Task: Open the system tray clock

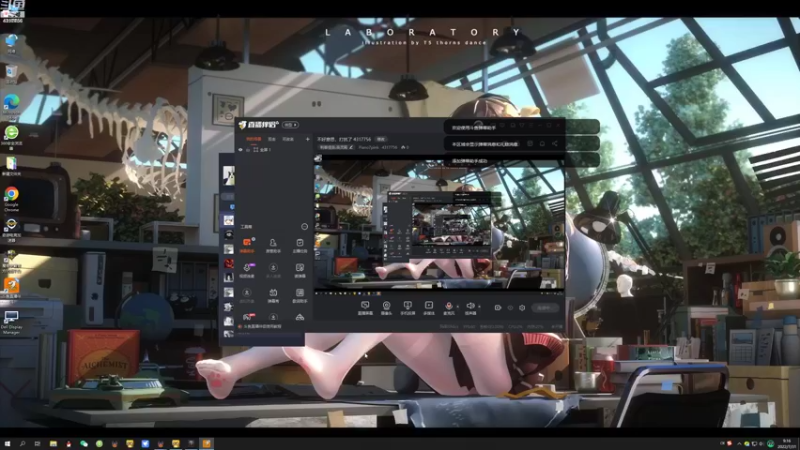Action: click(x=787, y=443)
